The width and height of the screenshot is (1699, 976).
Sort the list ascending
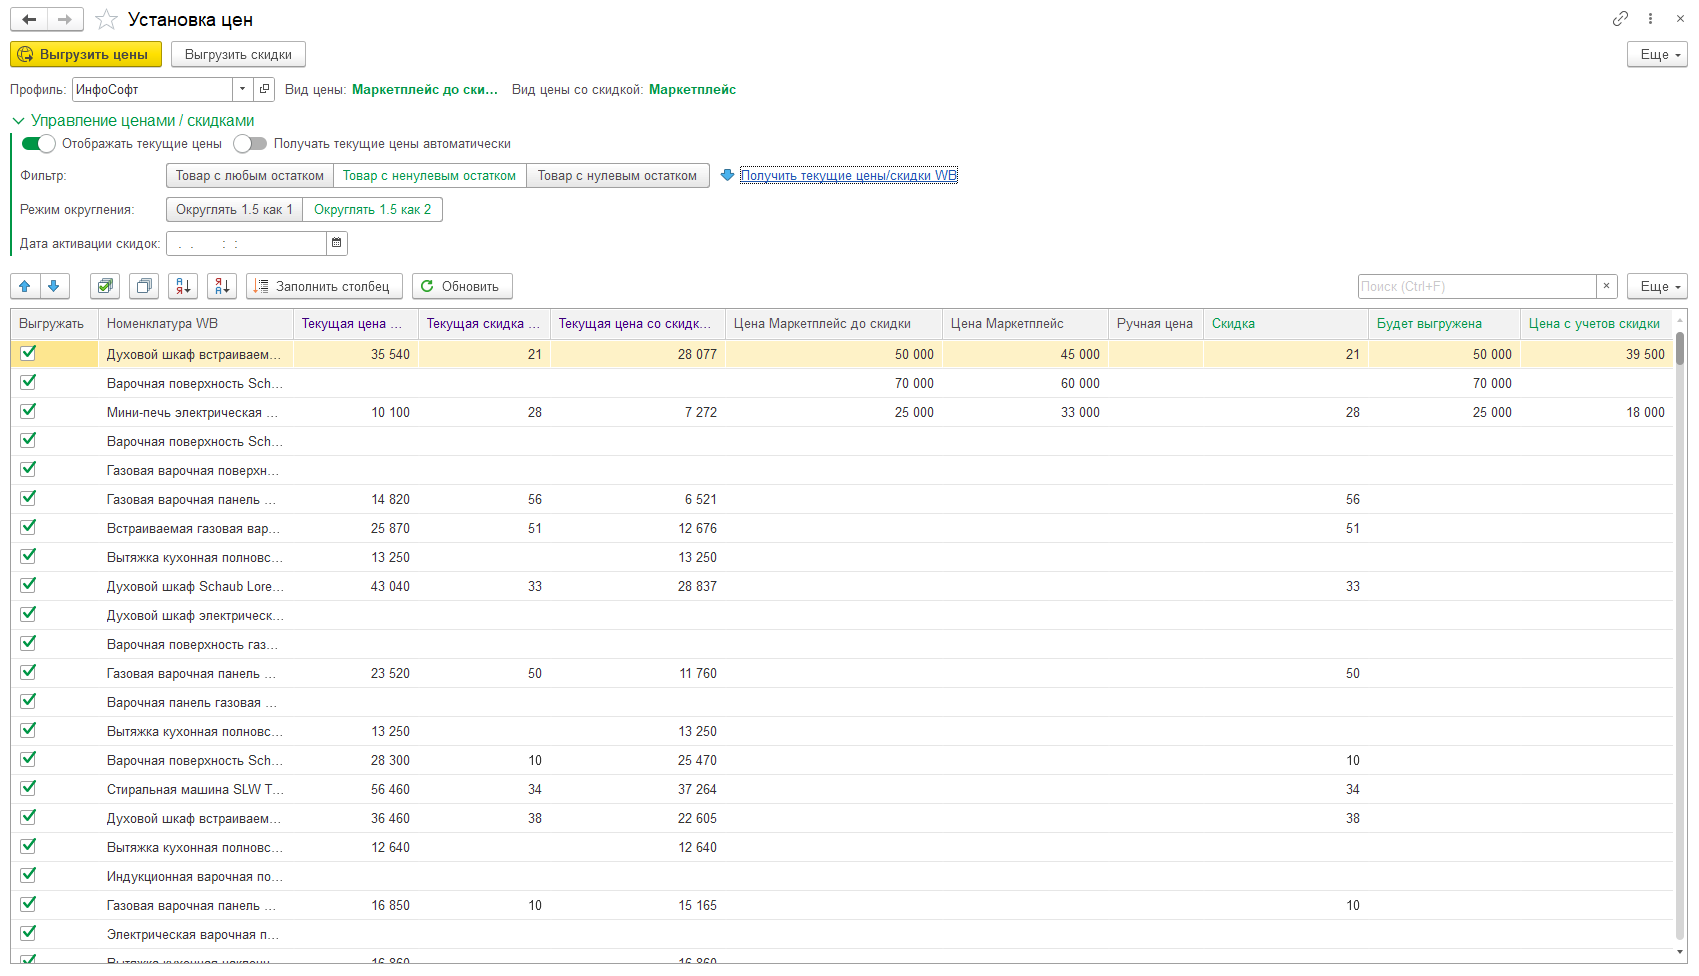click(x=183, y=286)
